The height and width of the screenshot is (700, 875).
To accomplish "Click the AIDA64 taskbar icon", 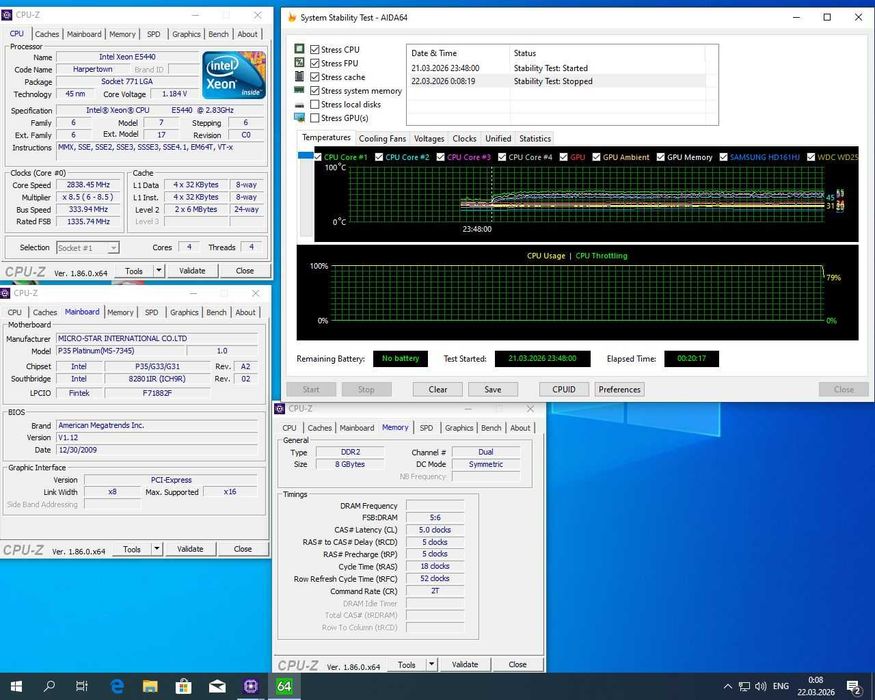I will tap(284, 686).
